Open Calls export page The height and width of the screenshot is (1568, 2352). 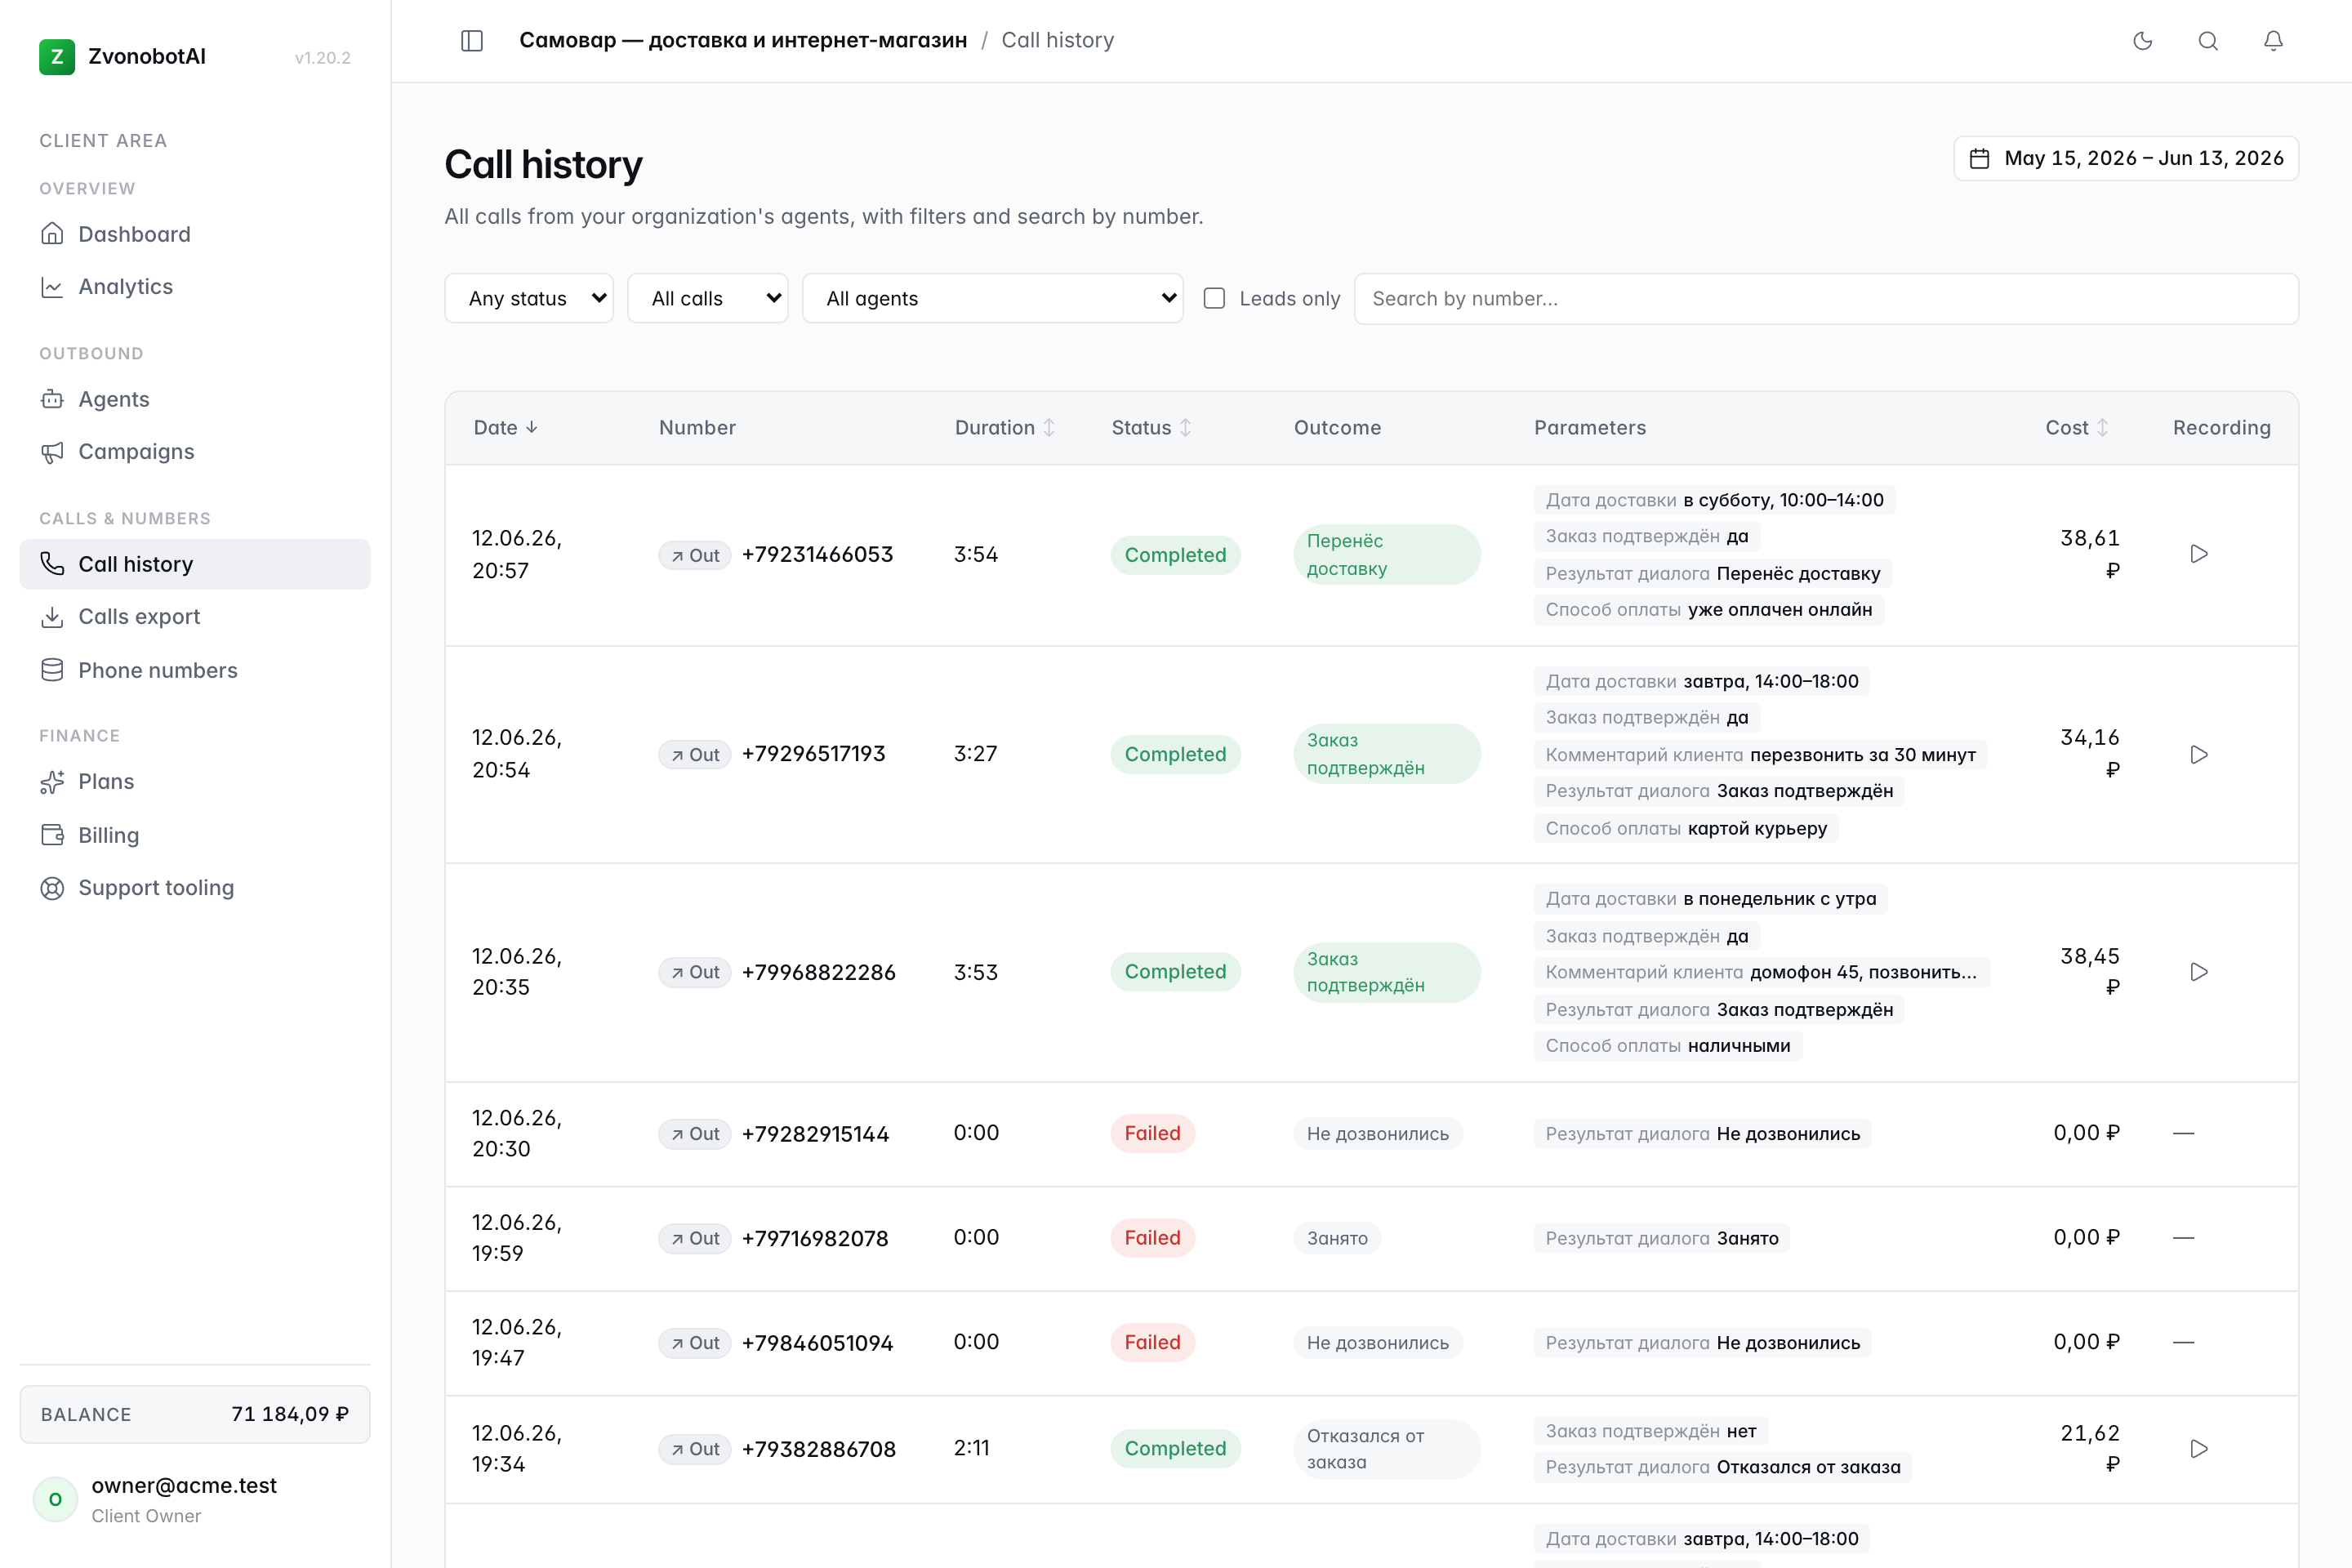(x=195, y=617)
